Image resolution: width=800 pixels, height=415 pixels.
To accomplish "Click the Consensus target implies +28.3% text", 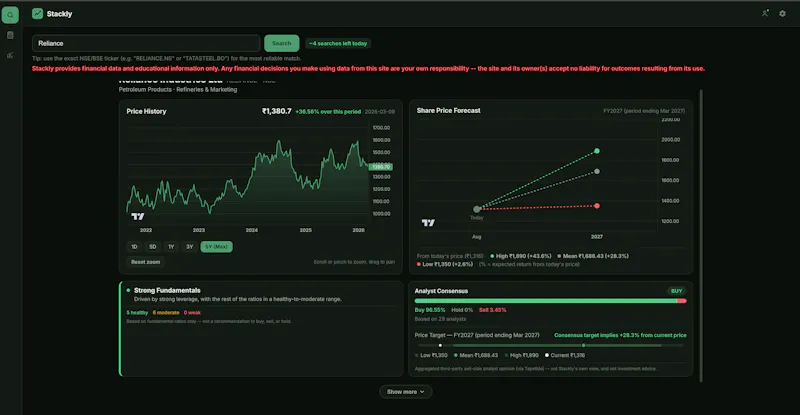I will tap(620, 335).
